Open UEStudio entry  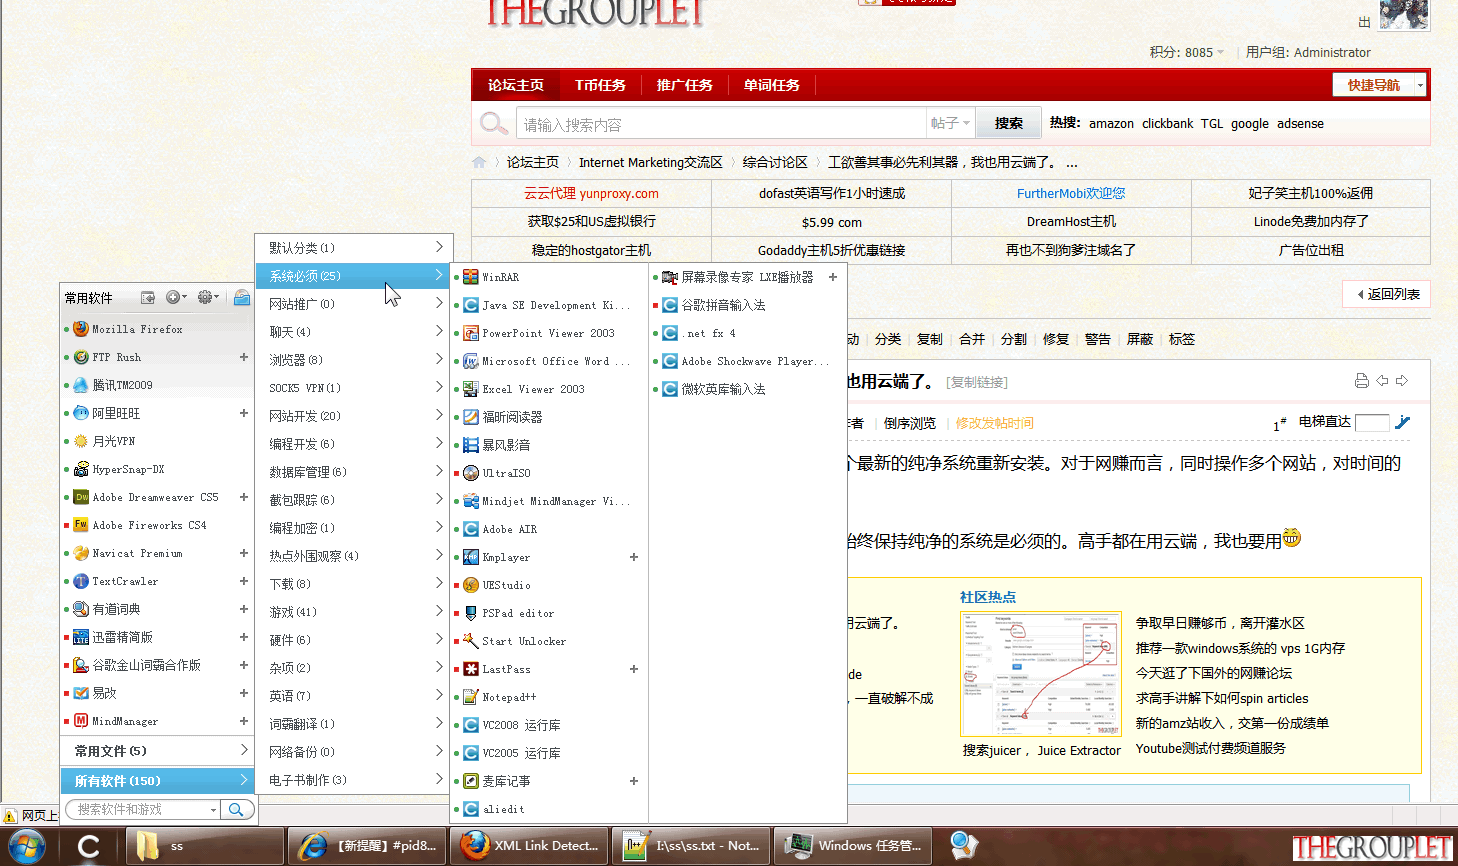pos(496,585)
